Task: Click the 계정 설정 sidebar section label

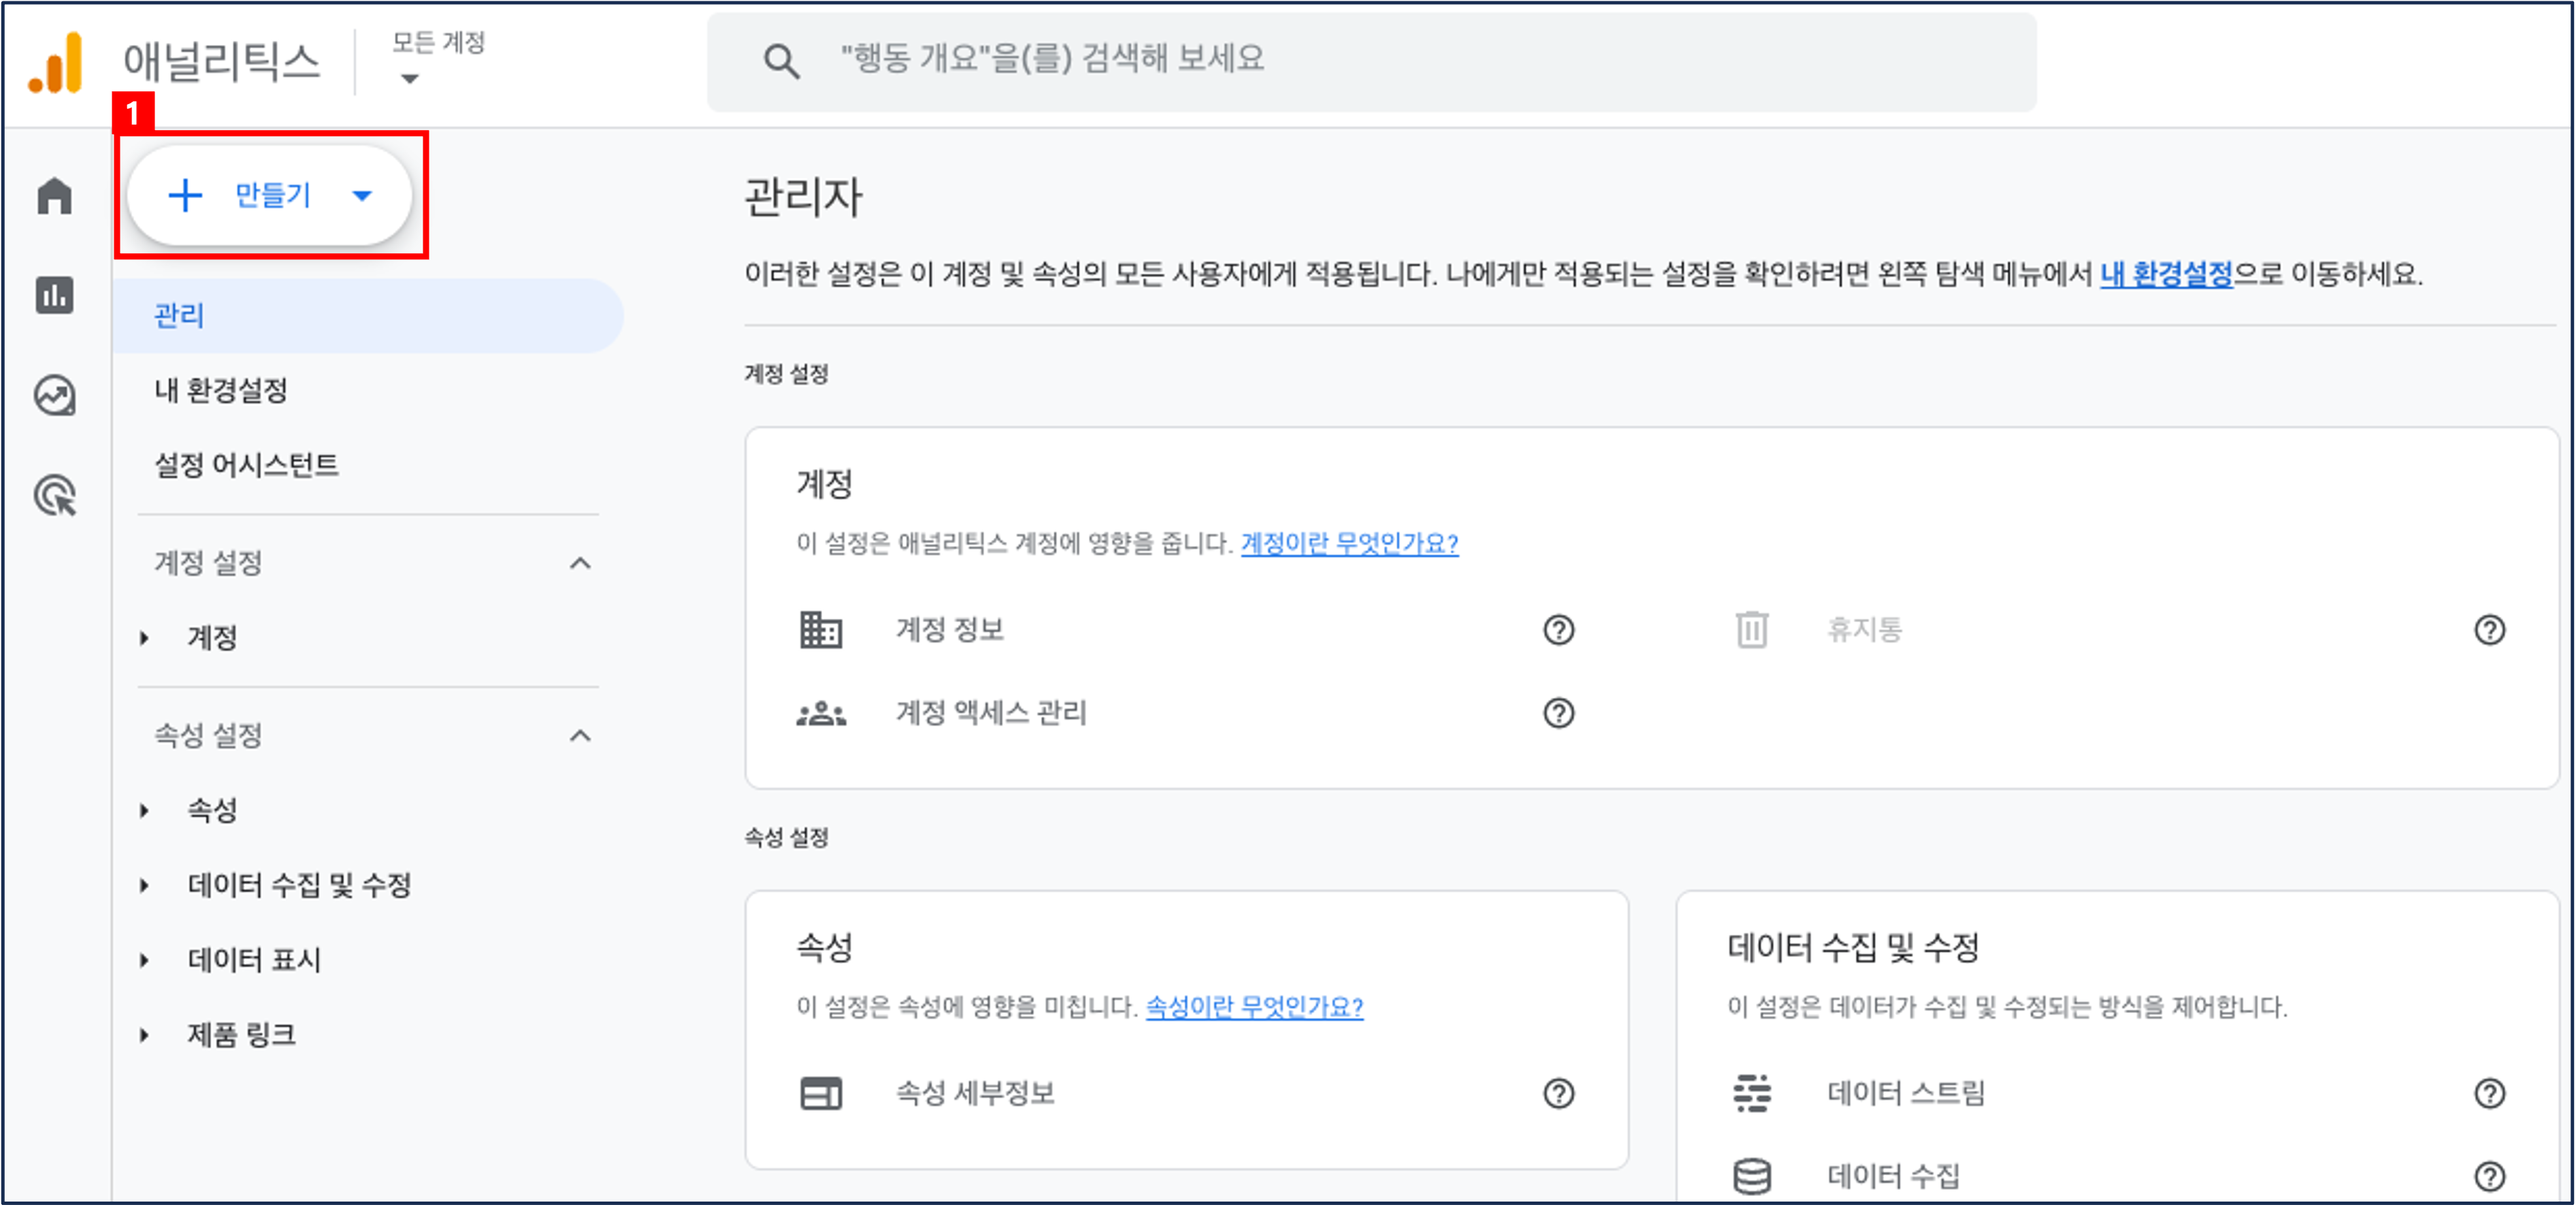Action: [x=208, y=563]
